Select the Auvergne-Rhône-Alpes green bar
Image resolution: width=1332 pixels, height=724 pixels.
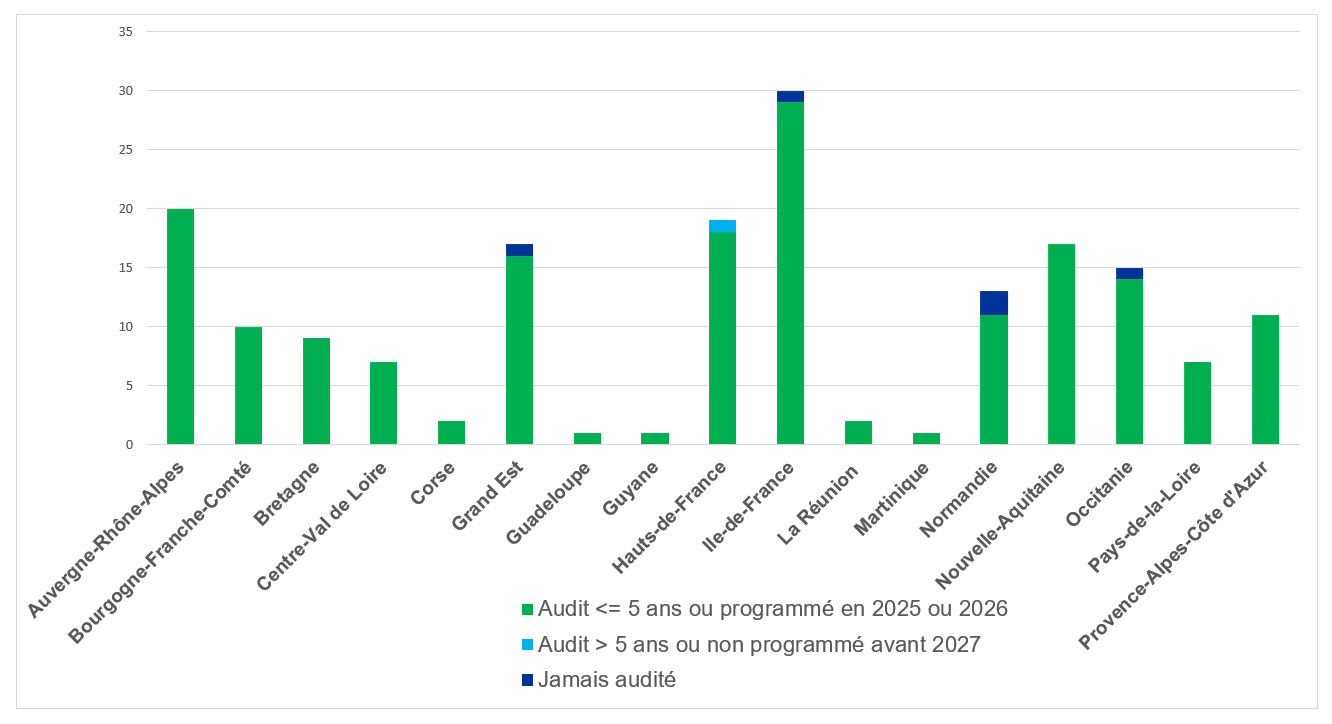(x=180, y=326)
